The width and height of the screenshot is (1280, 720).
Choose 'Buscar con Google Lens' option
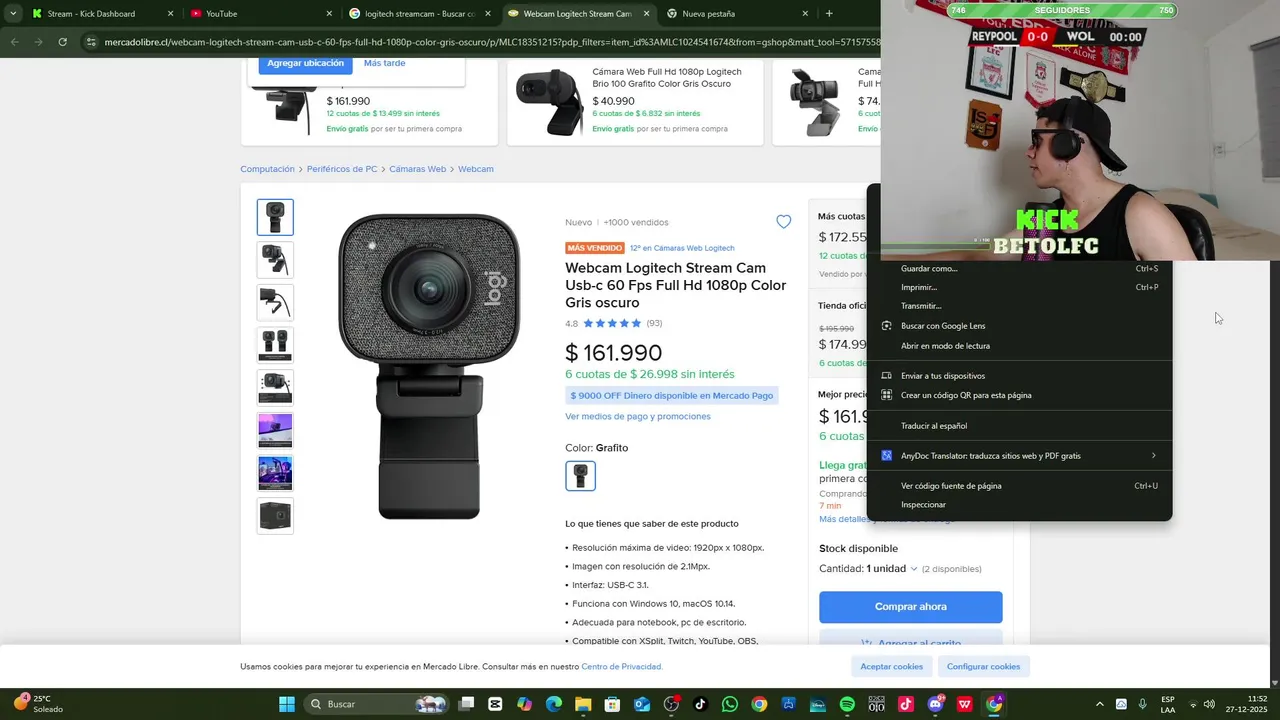tap(1020, 326)
